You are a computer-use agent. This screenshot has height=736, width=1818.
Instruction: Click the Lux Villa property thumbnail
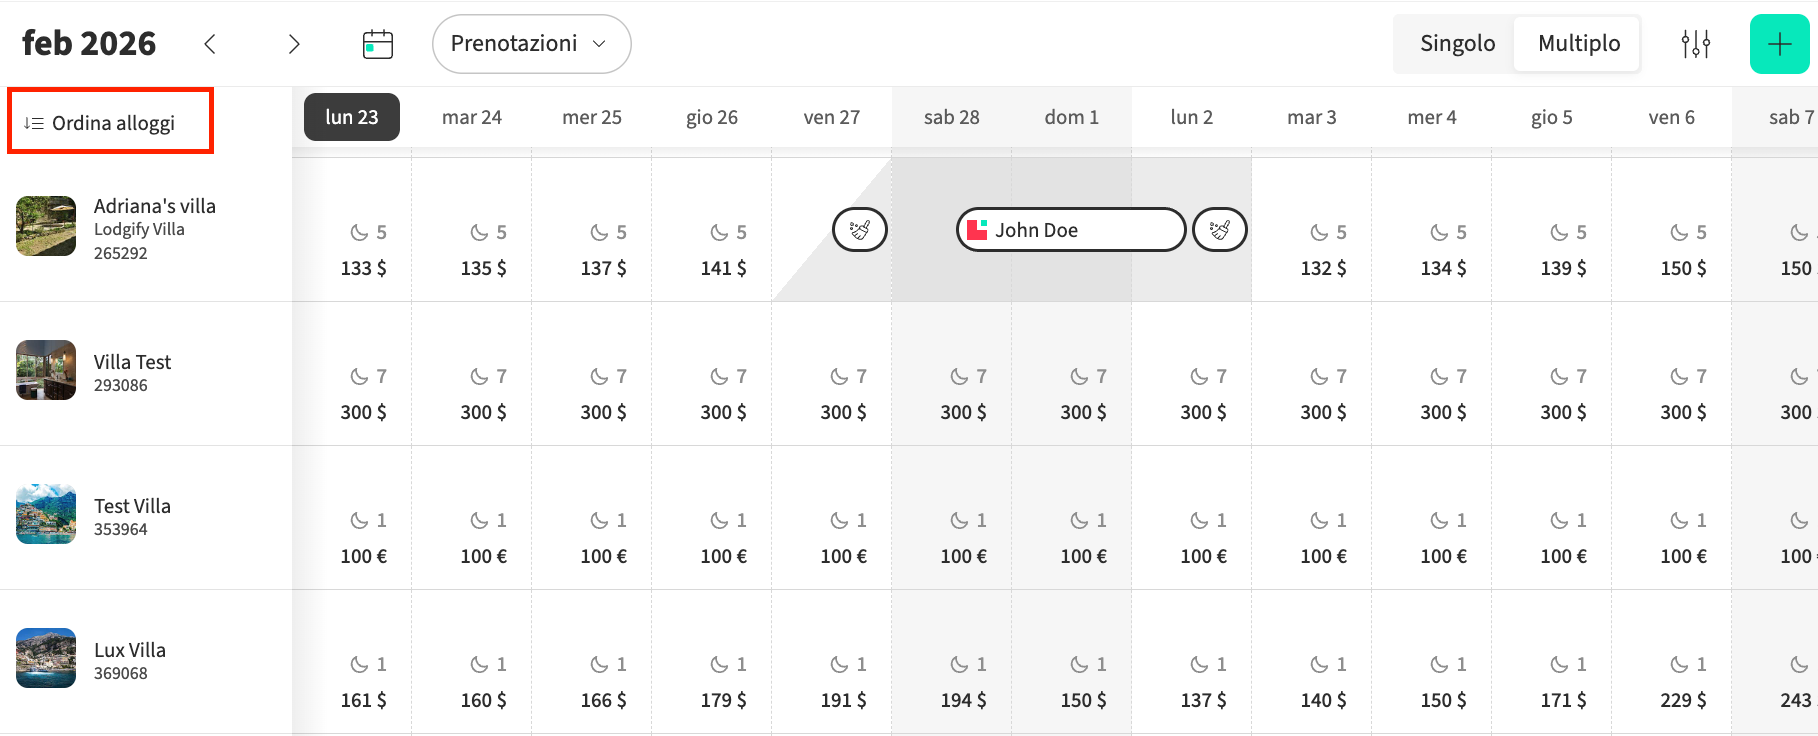[x=46, y=658]
